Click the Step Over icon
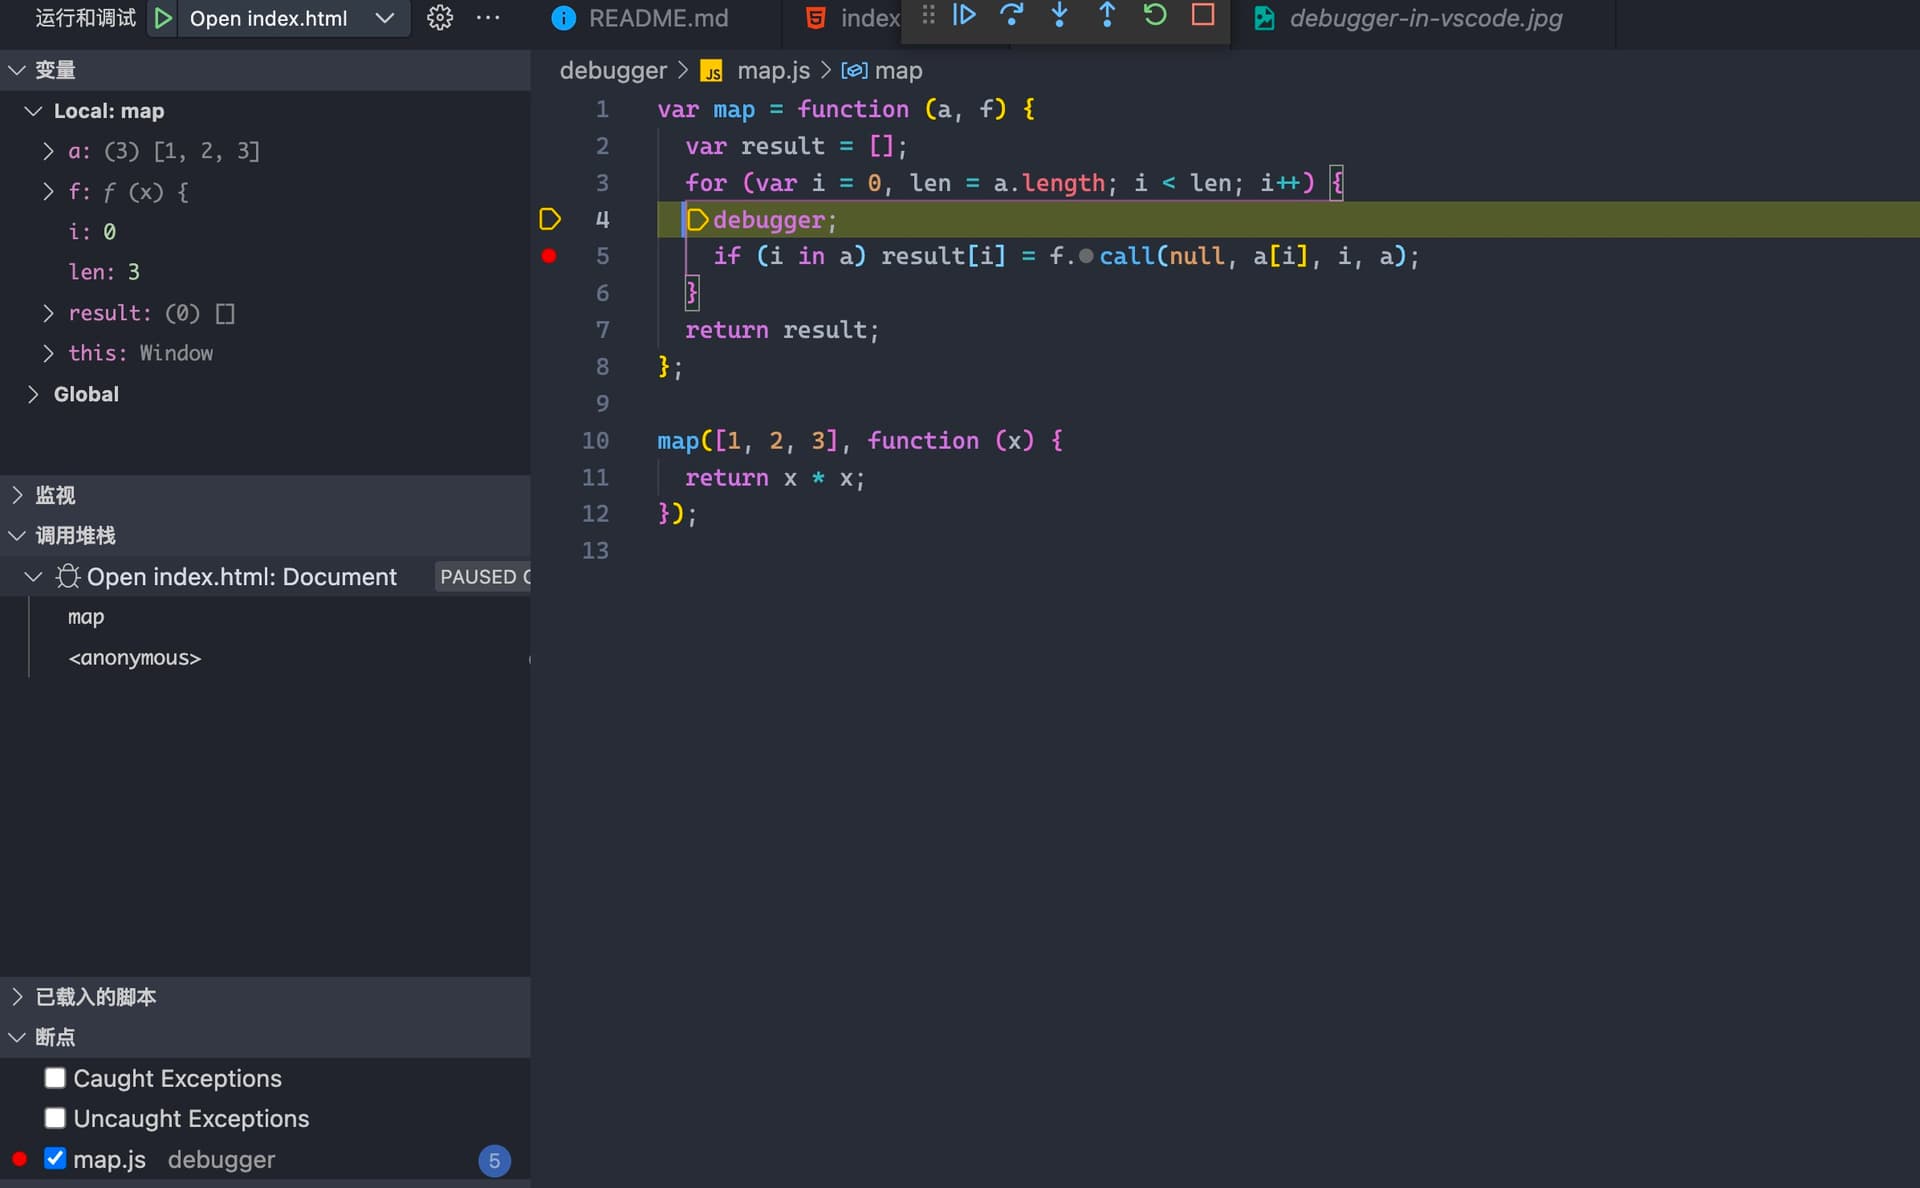The width and height of the screenshot is (1920, 1188). 1012,15
